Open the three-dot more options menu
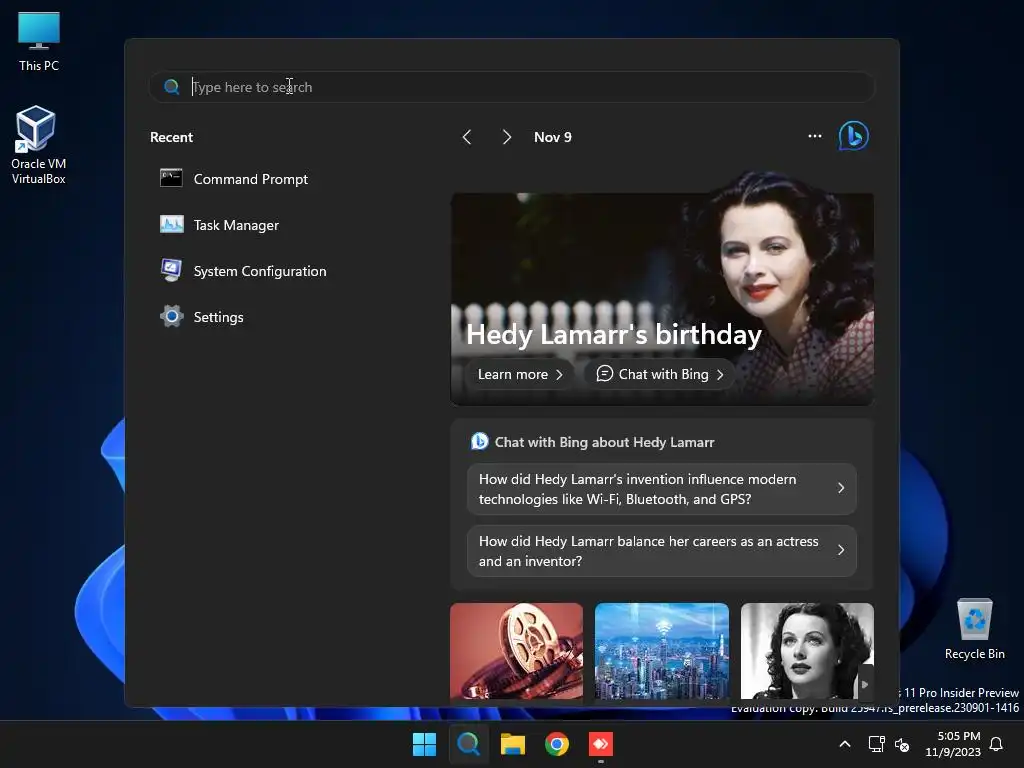The image size is (1024, 768). pos(814,136)
